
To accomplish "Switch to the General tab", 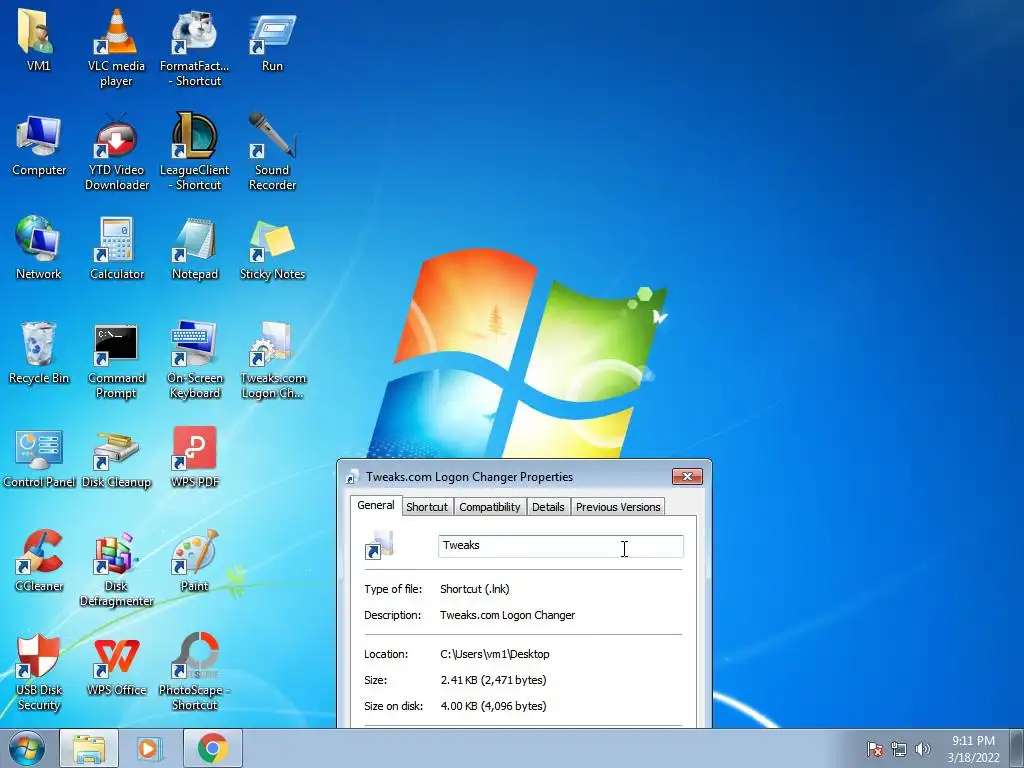I will pyautogui.click(x=376, y=505).
